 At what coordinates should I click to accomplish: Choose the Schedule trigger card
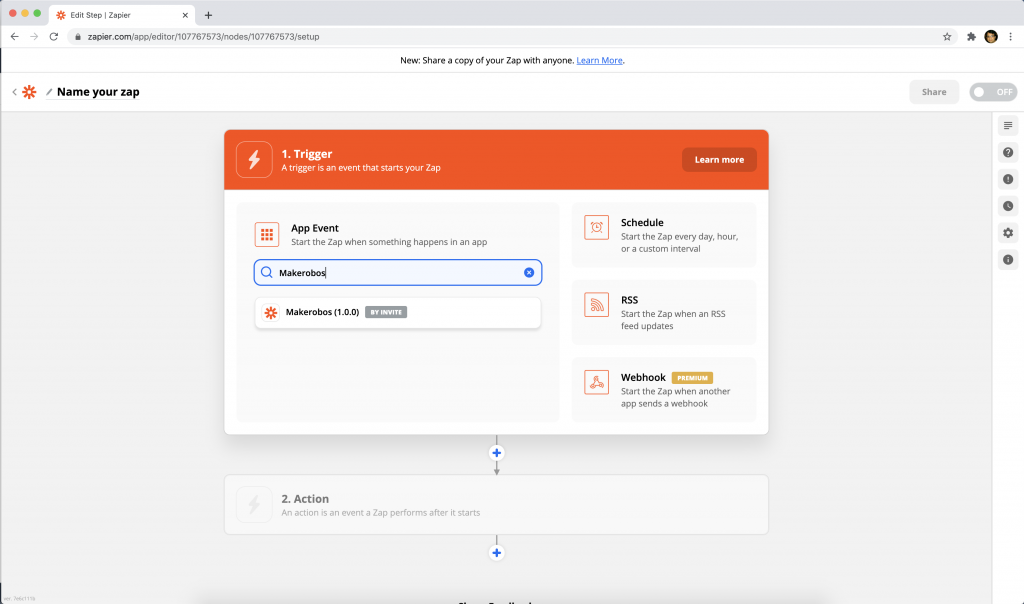(x=664, y=235)
